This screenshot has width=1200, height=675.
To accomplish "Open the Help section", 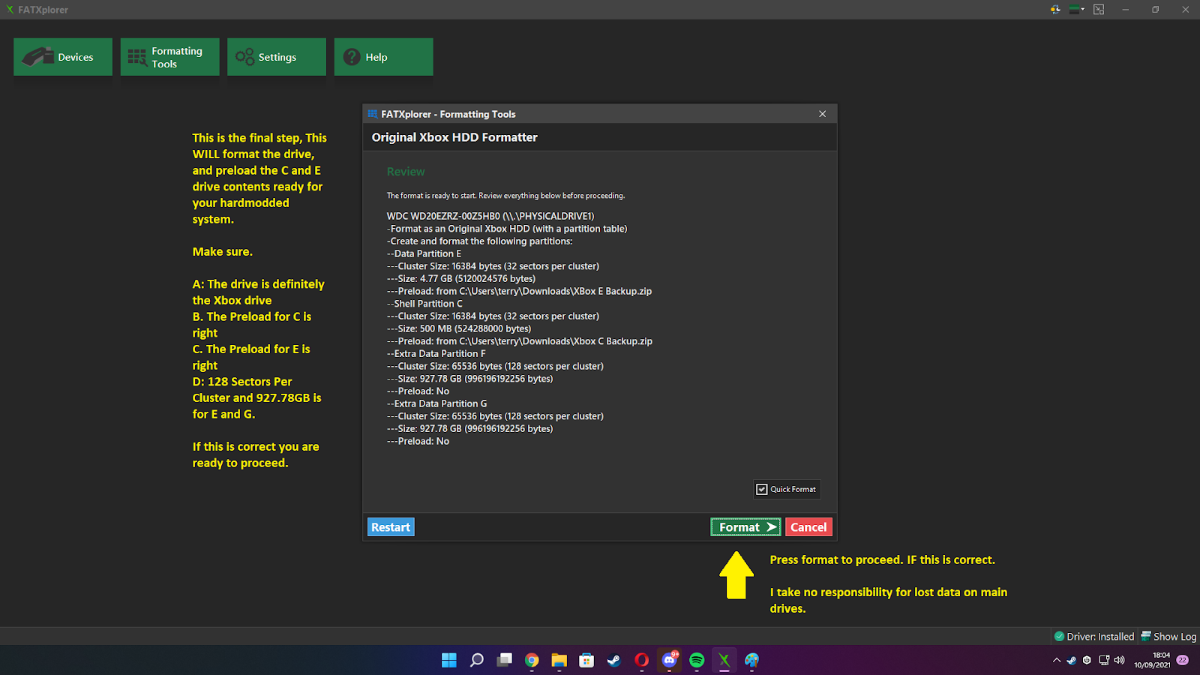I will click(x=383, y=57).
